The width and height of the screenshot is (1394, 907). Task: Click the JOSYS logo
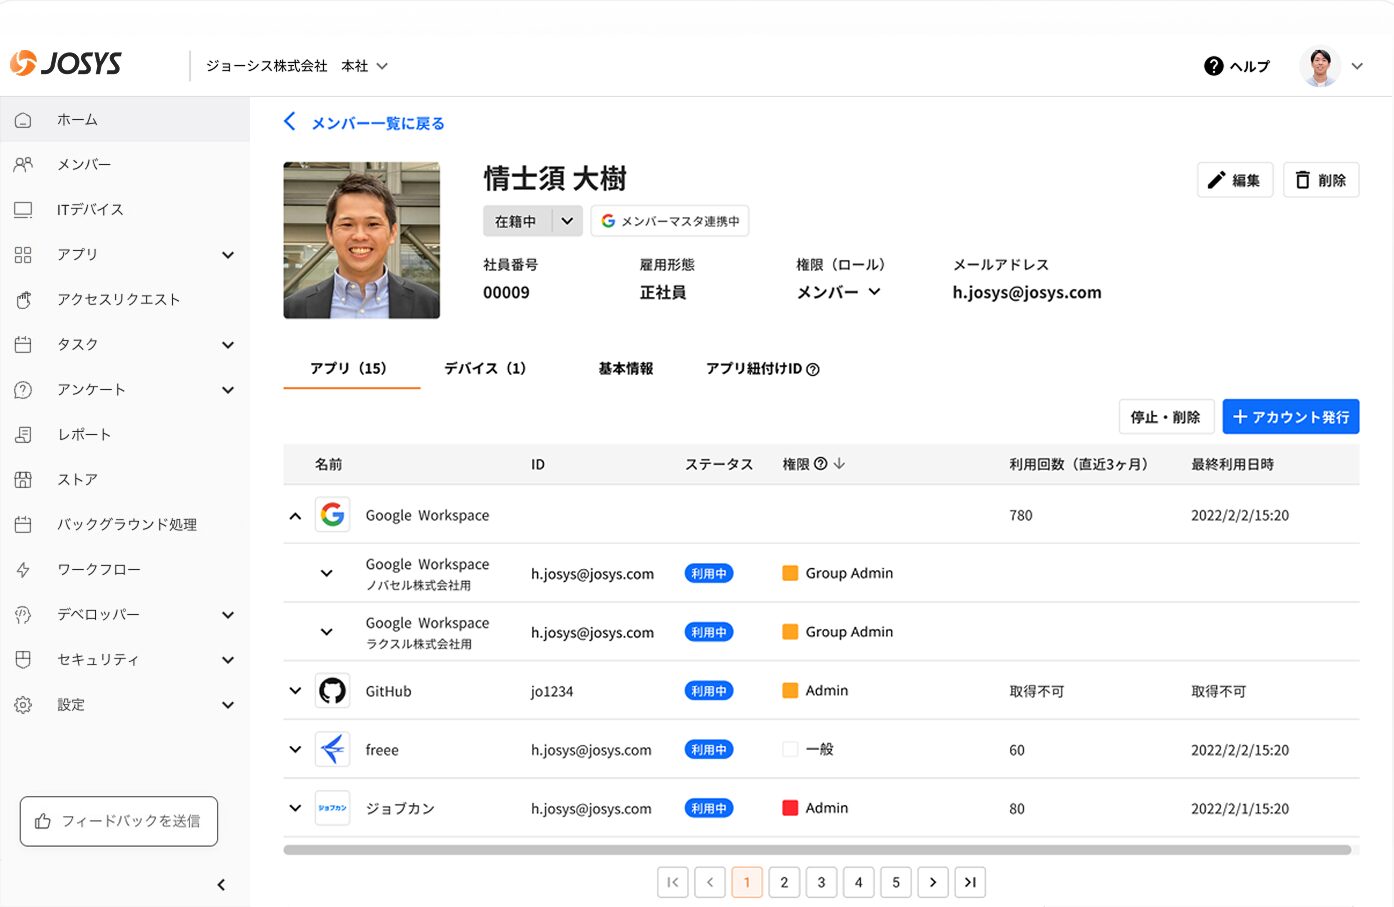tap(66, 64)
